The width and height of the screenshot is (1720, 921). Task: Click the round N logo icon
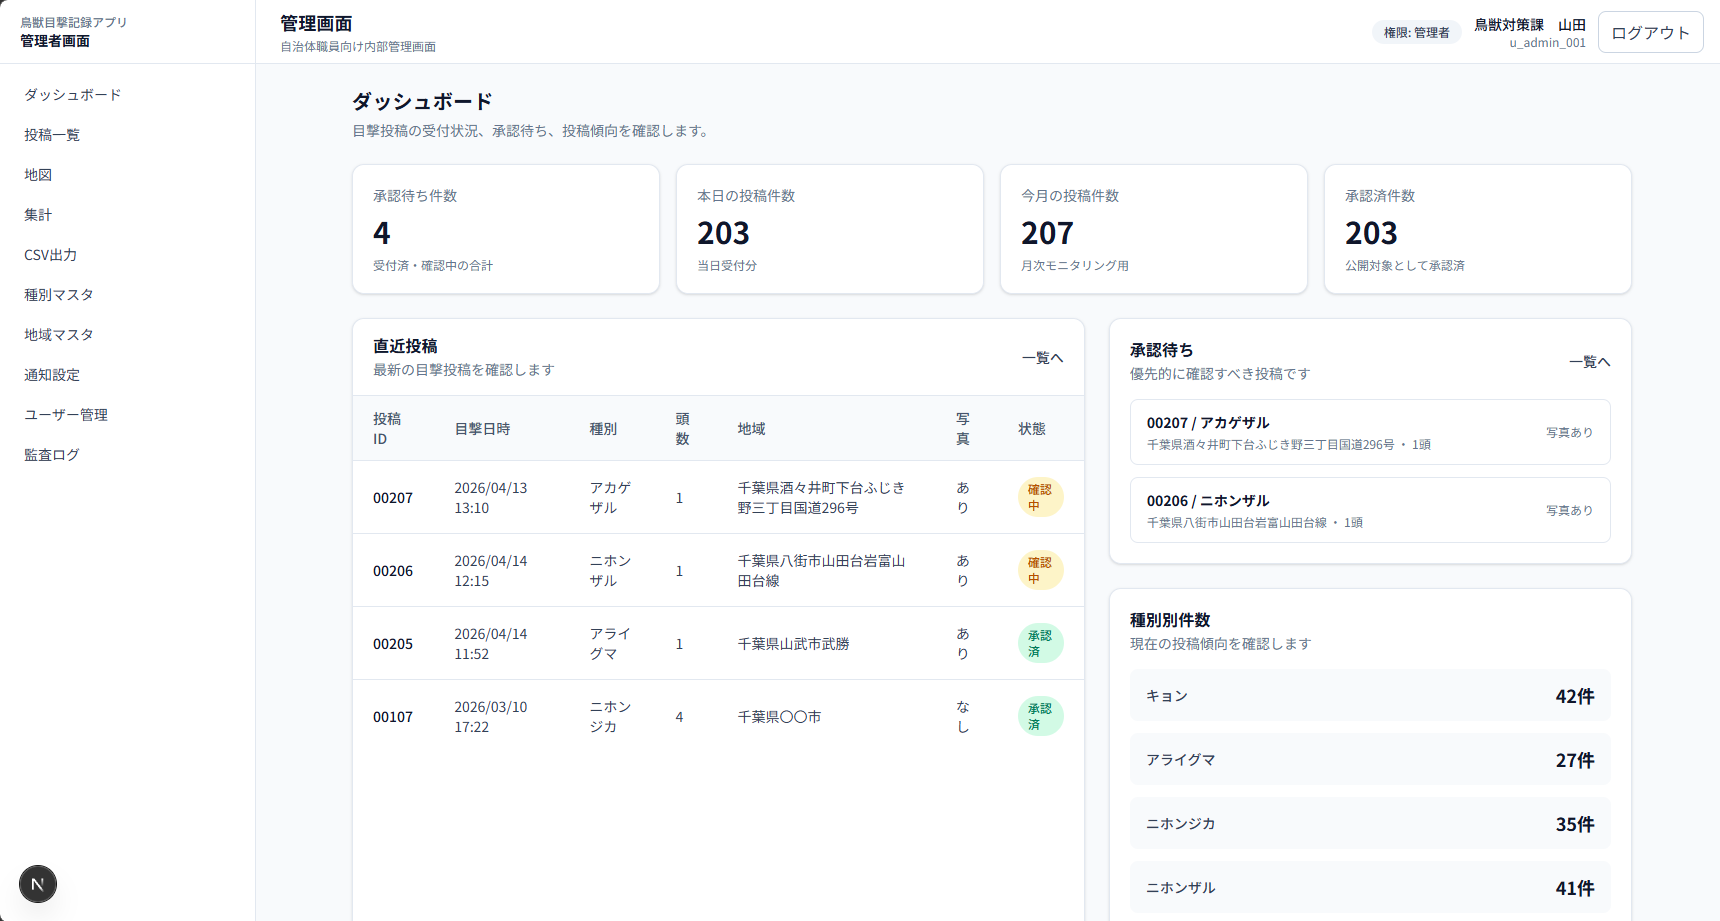38,884
